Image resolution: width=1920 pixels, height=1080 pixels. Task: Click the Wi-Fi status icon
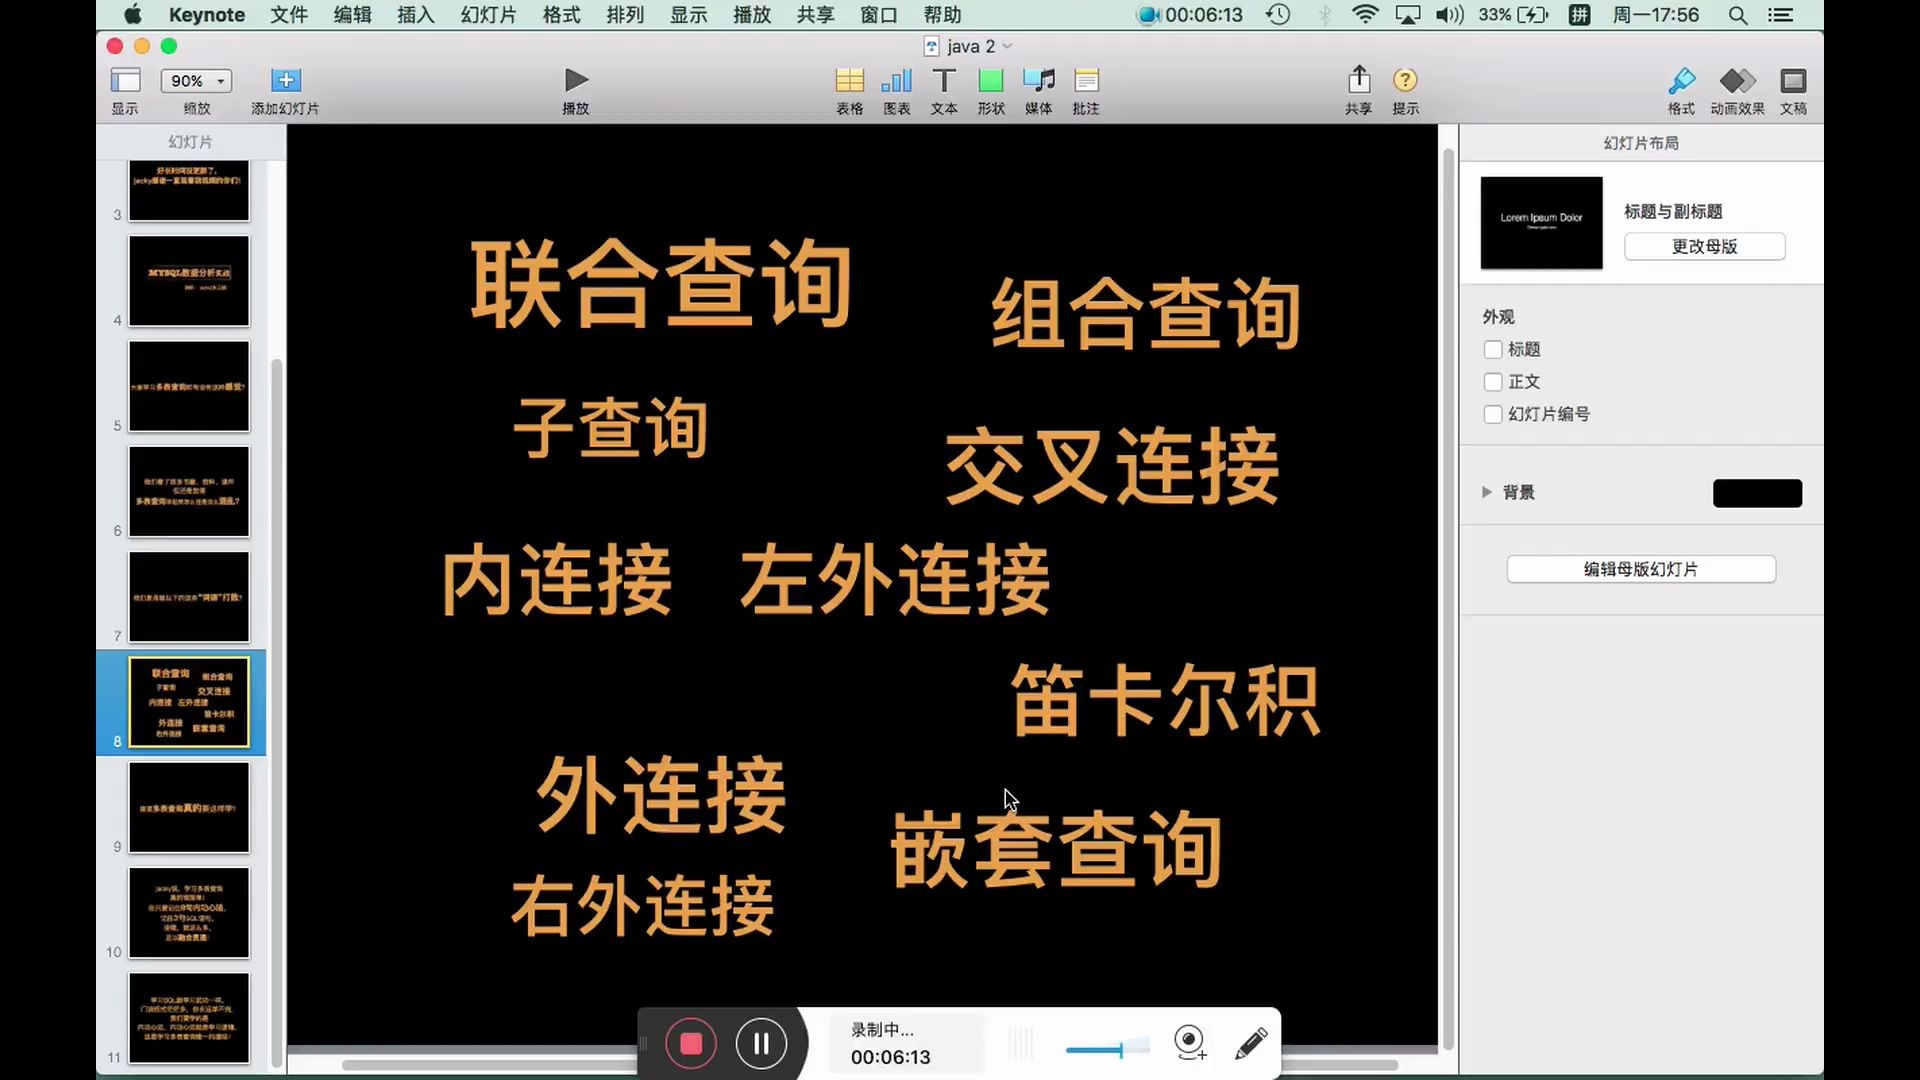pos(1365,15)
